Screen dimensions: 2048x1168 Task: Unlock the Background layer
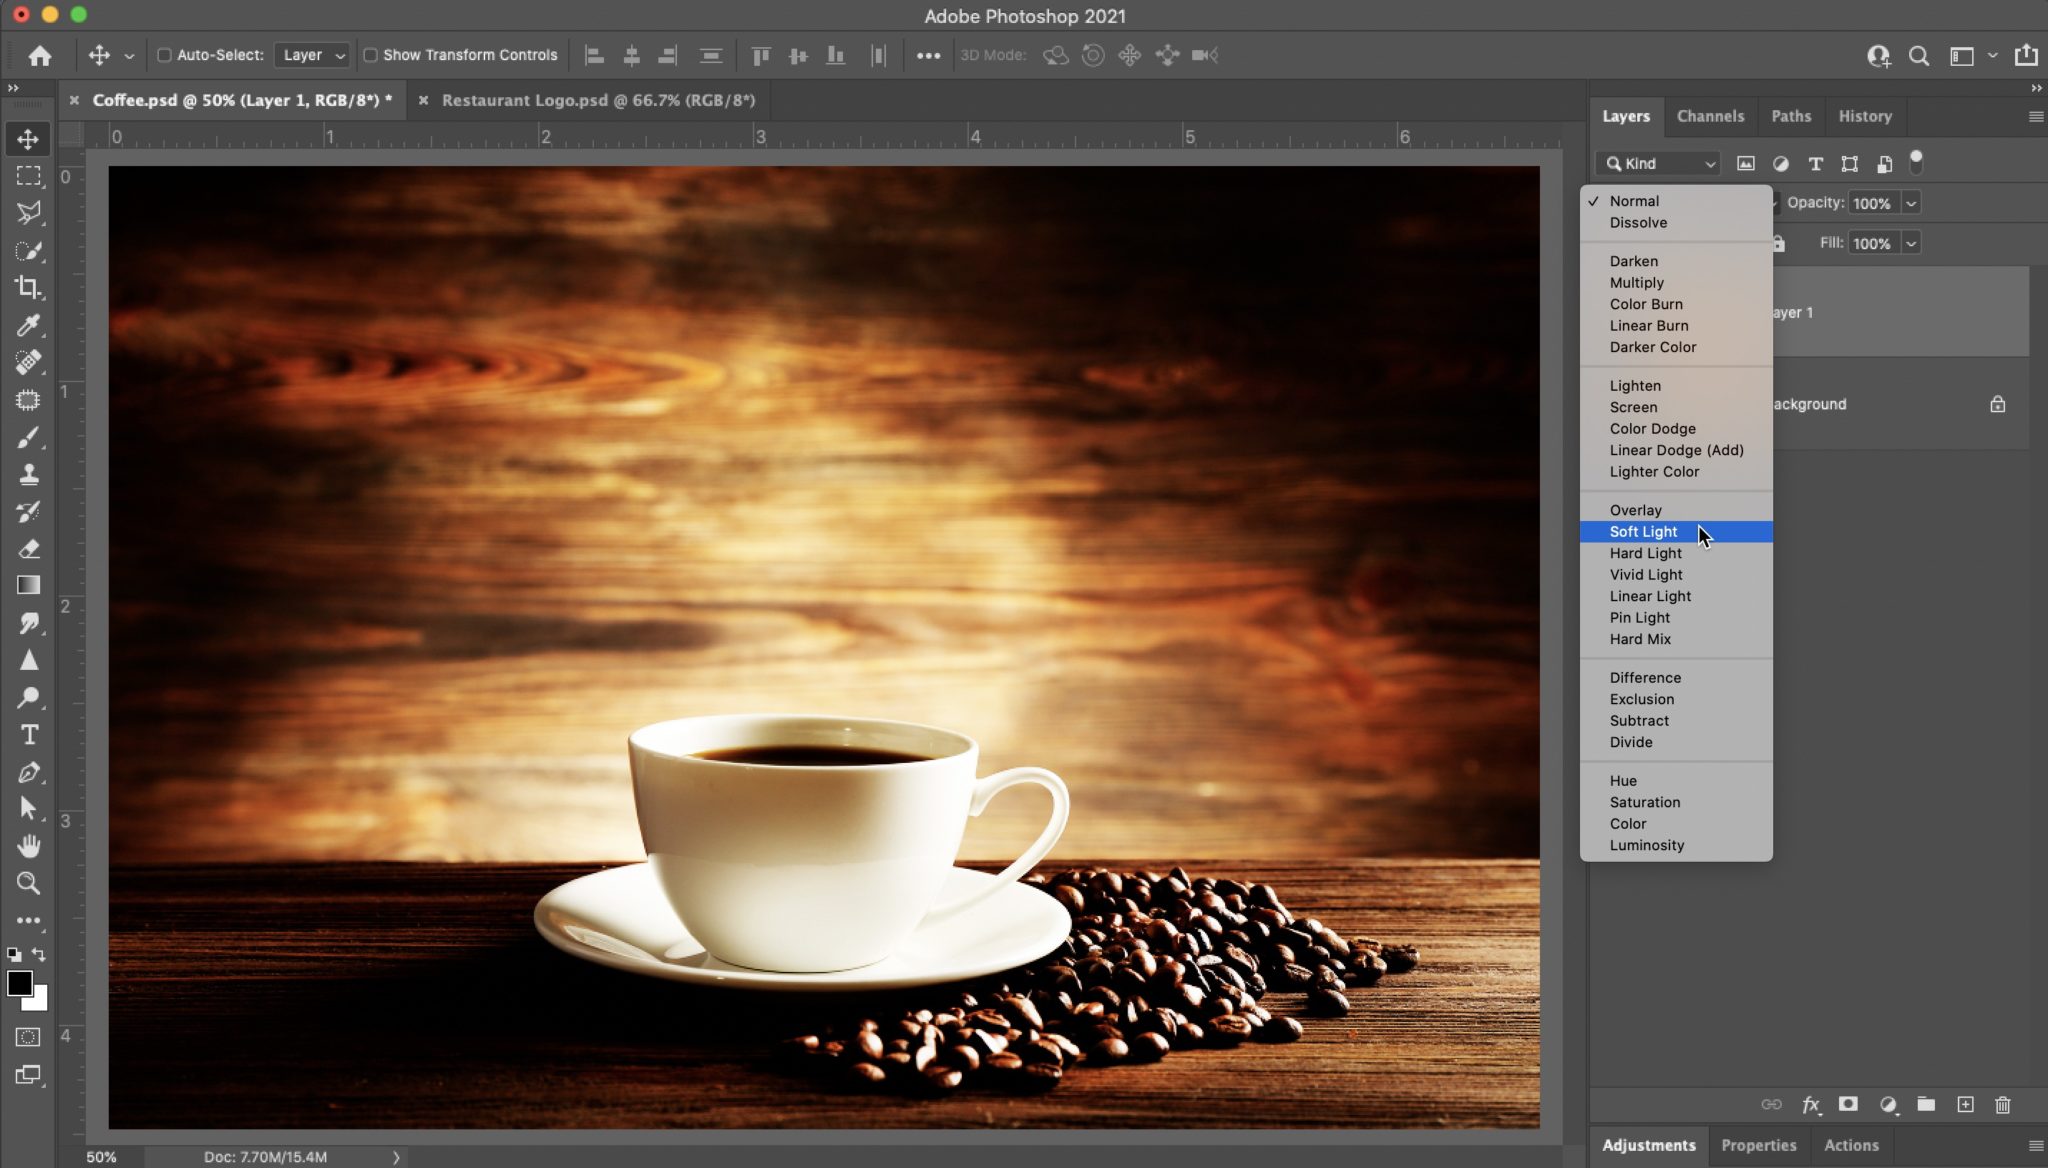point(1997,404)
